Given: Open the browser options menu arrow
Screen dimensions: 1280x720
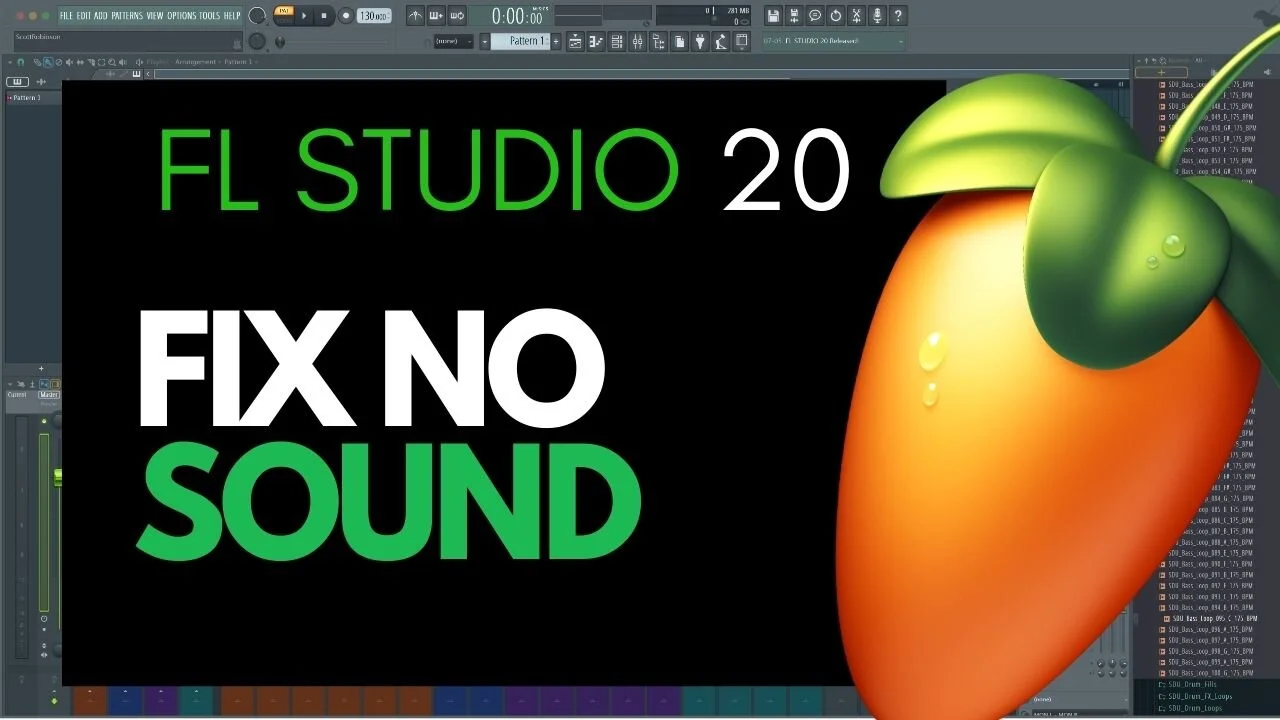Looking at the screenshot, I should [x=1139, y=61].
